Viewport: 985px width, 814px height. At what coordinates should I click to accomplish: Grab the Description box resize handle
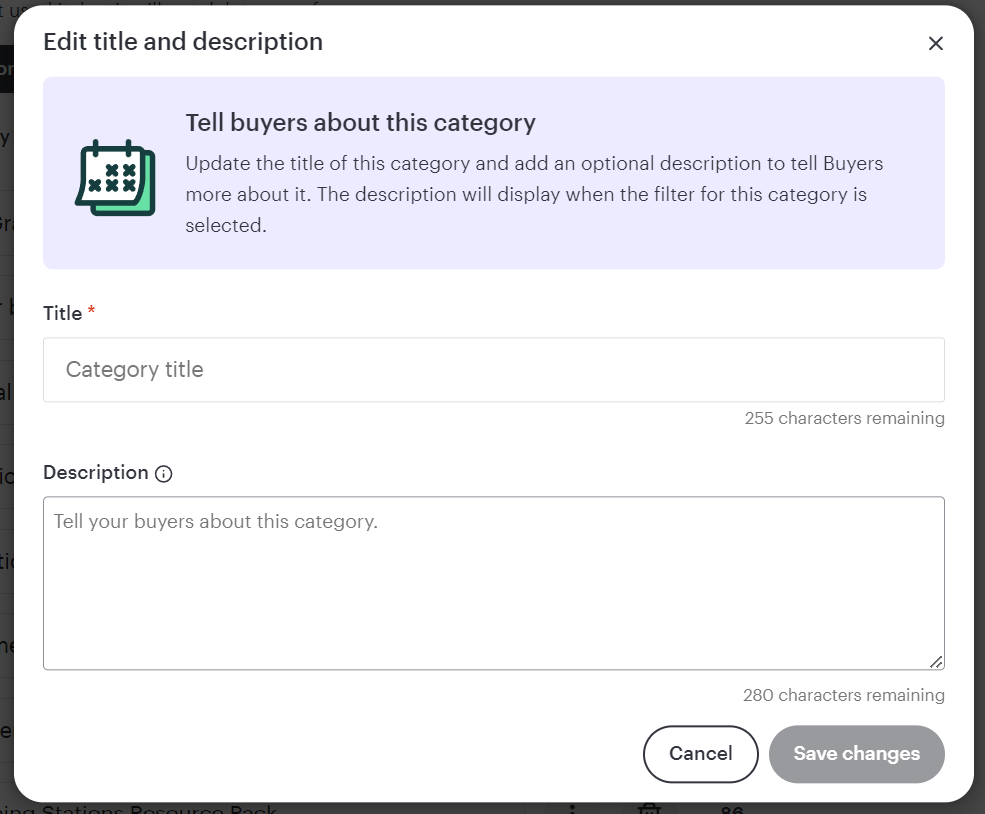click(935, 661)
